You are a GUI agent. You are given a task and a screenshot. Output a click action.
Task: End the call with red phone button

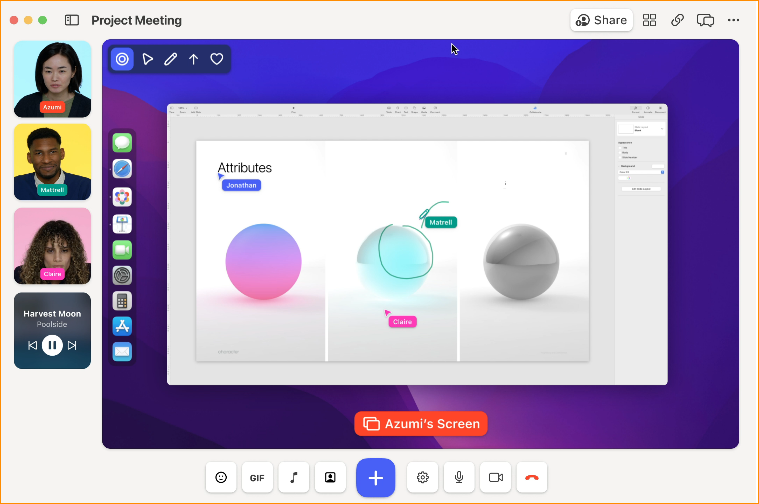pos(532,477)
